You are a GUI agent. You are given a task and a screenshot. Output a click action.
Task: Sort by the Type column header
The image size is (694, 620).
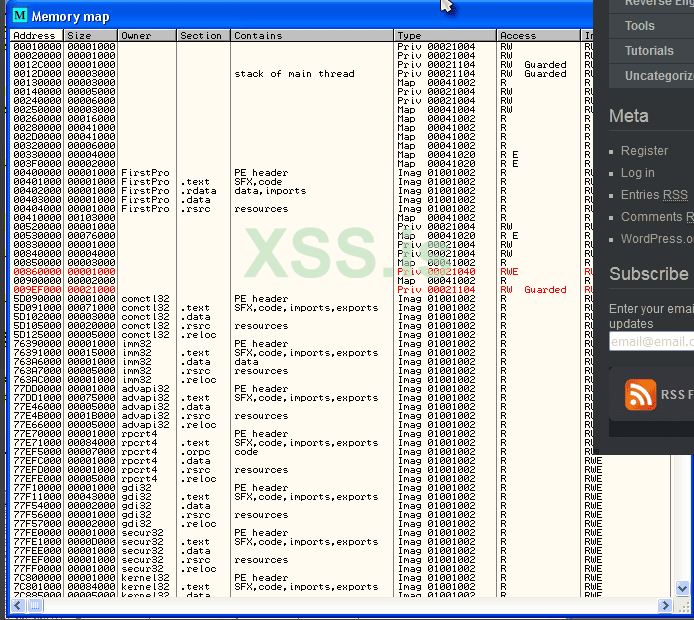pos(445,35)
